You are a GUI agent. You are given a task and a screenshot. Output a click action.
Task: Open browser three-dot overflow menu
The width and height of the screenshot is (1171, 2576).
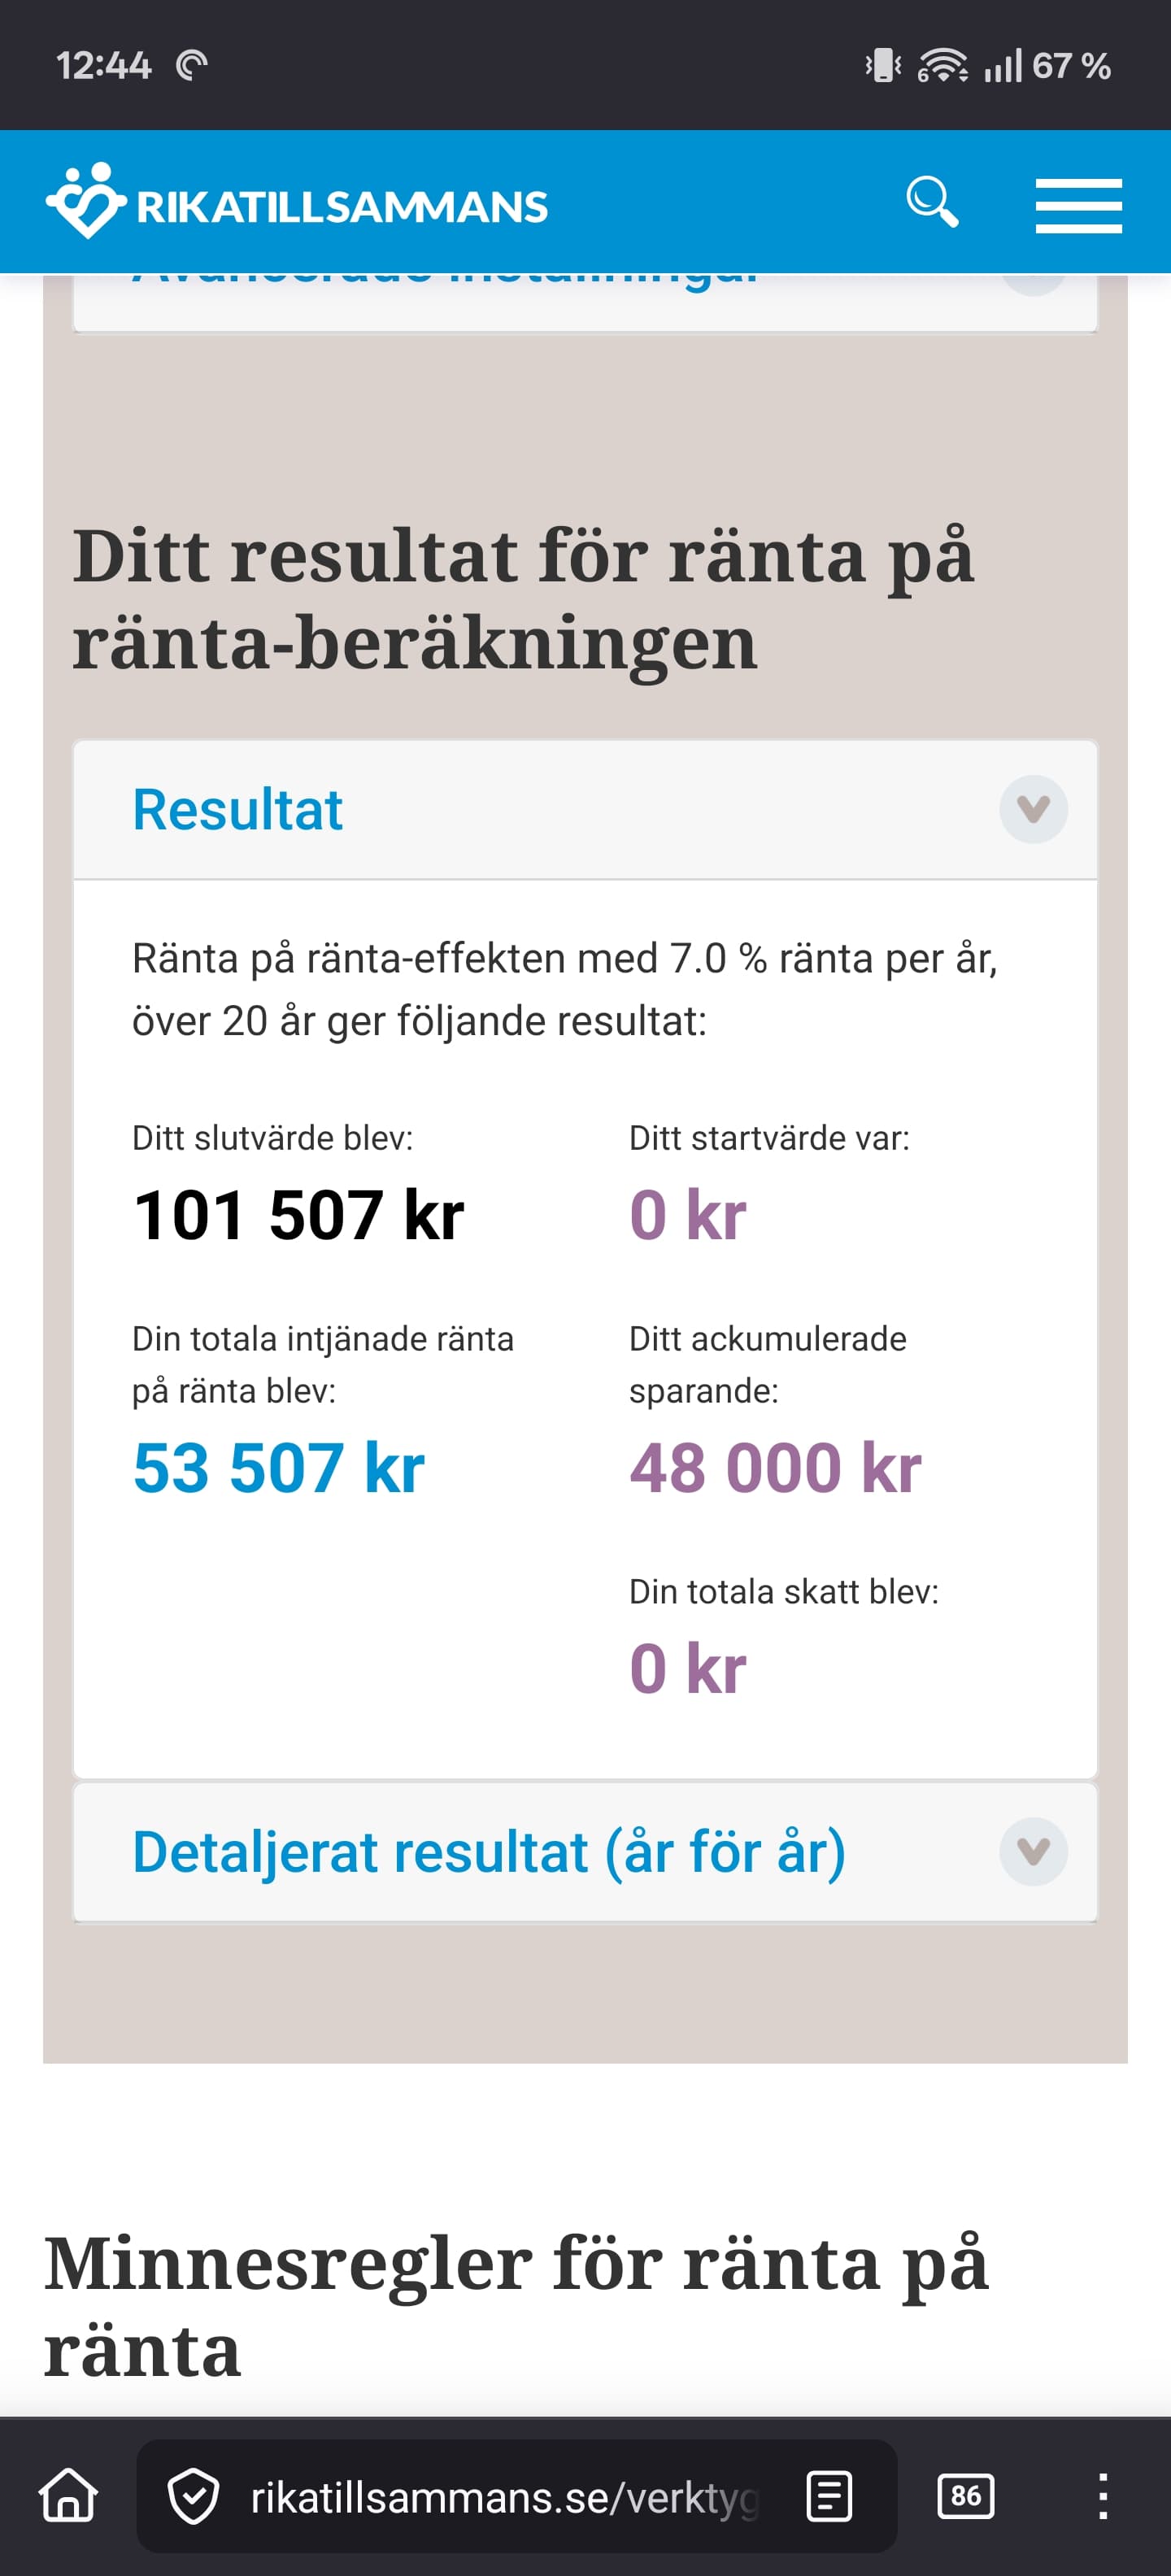(x=1102, y=2496)
